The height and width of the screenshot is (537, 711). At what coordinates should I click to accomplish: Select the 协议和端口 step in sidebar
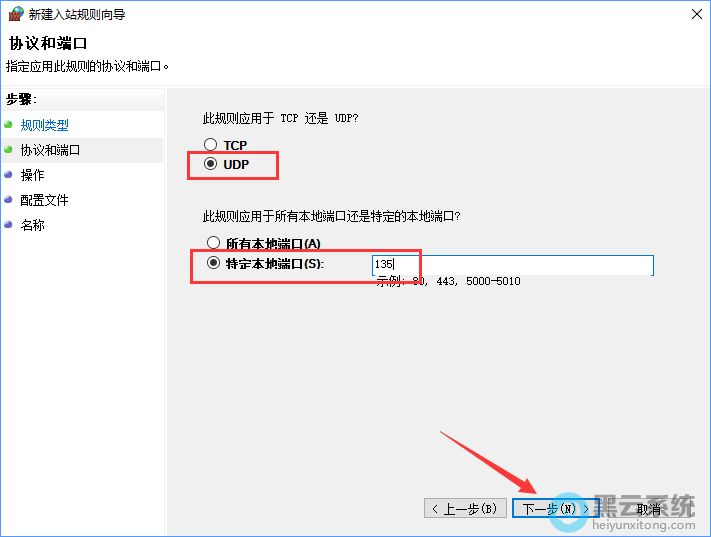50,150
